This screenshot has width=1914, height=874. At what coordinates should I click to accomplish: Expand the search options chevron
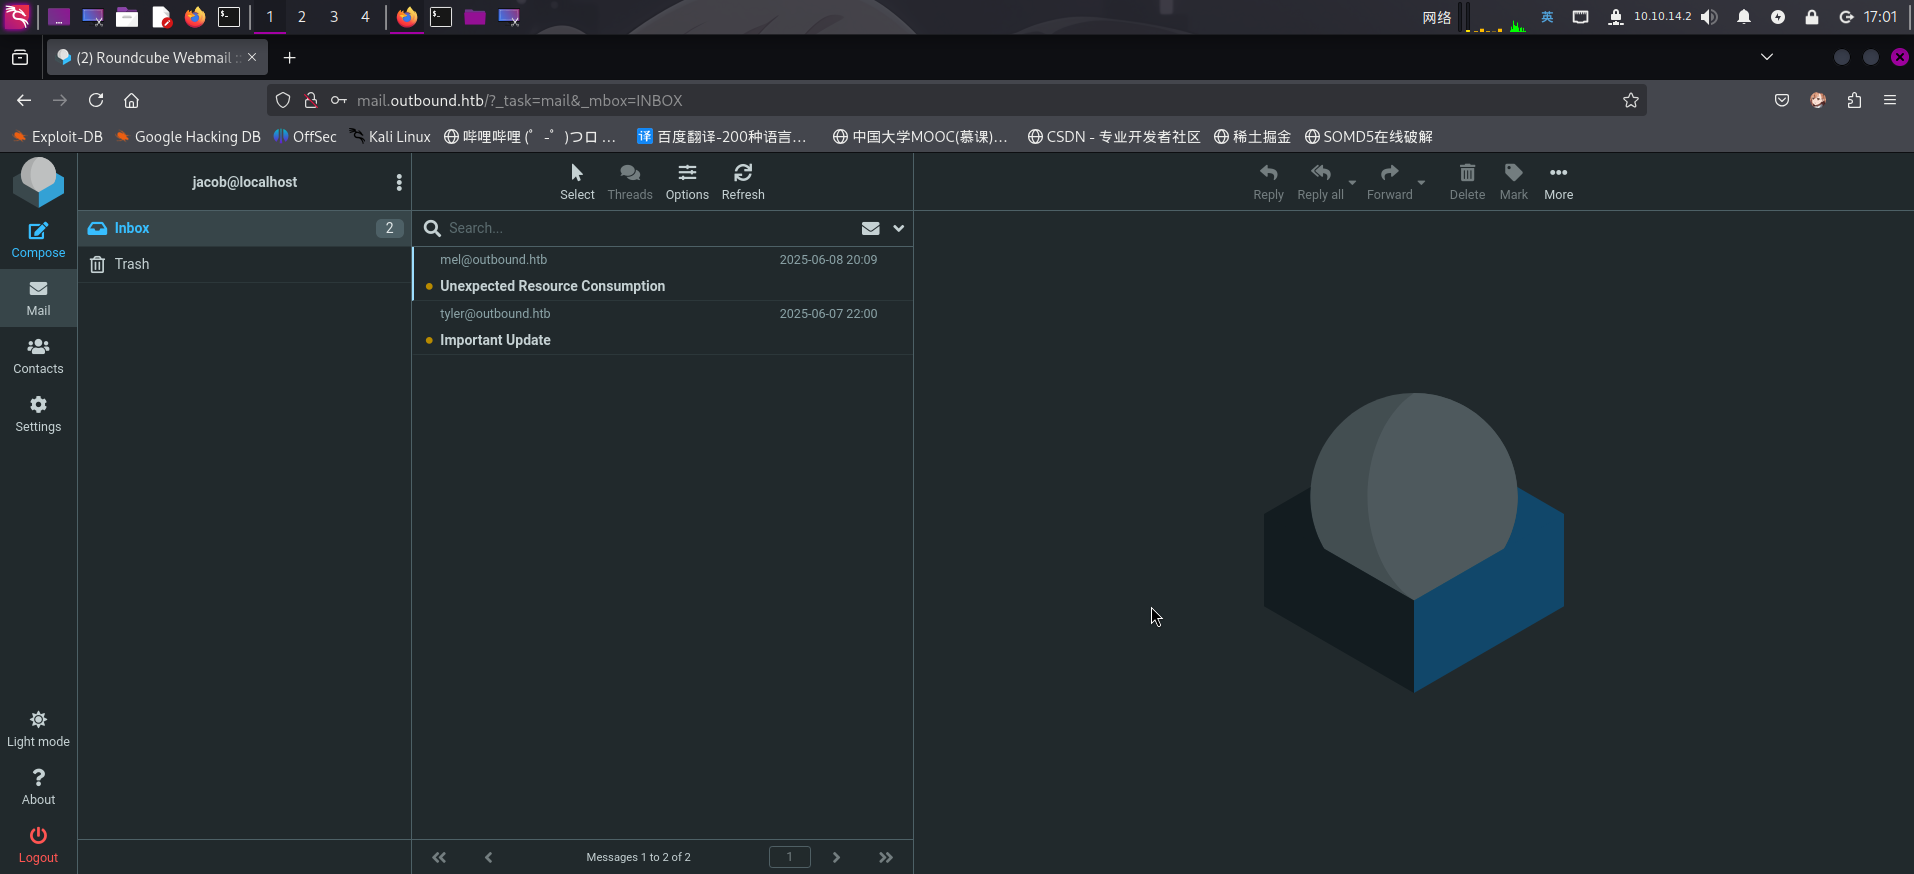coord(899,228)
